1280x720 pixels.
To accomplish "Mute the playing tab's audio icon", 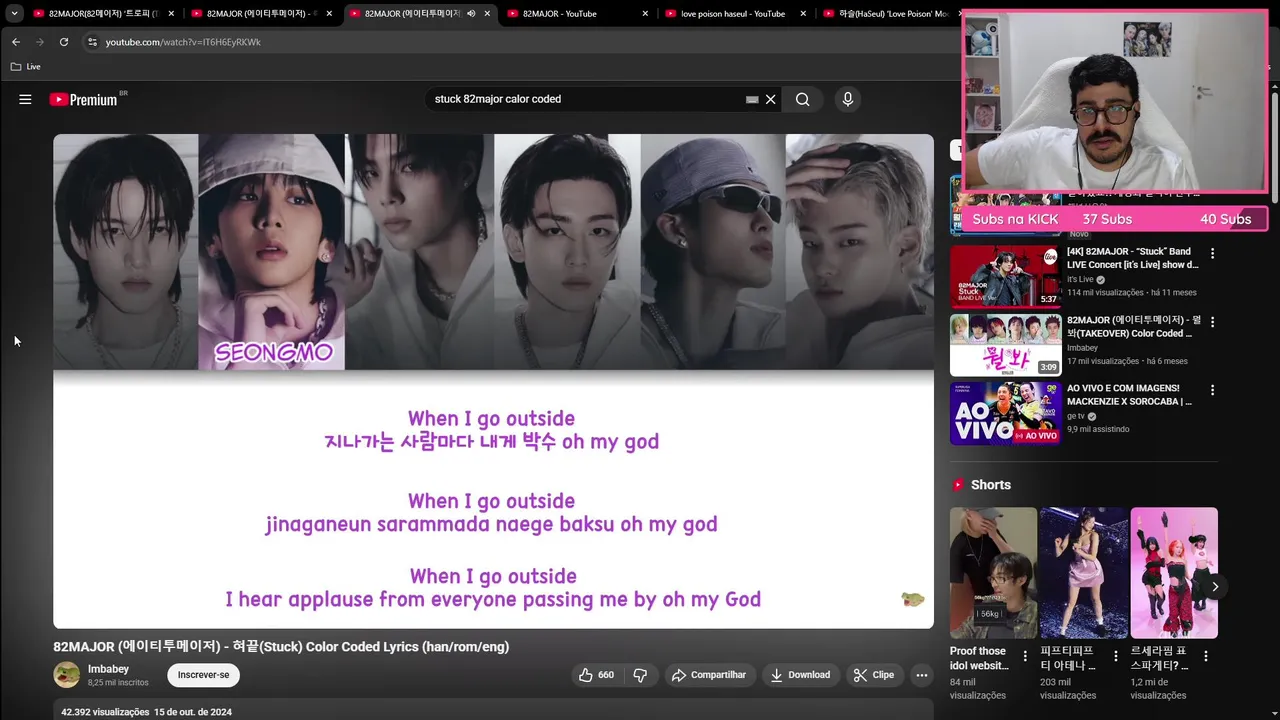I will pos(471,14).
